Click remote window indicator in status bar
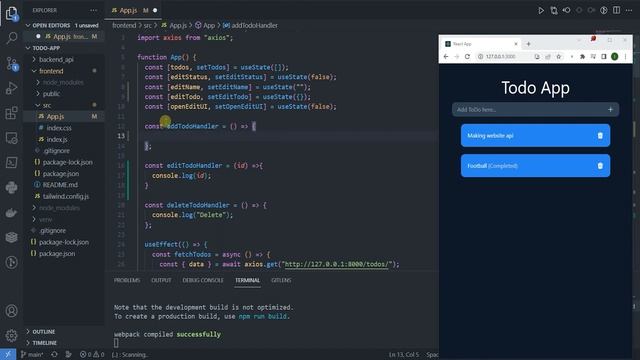 click(x=8, y=354)
